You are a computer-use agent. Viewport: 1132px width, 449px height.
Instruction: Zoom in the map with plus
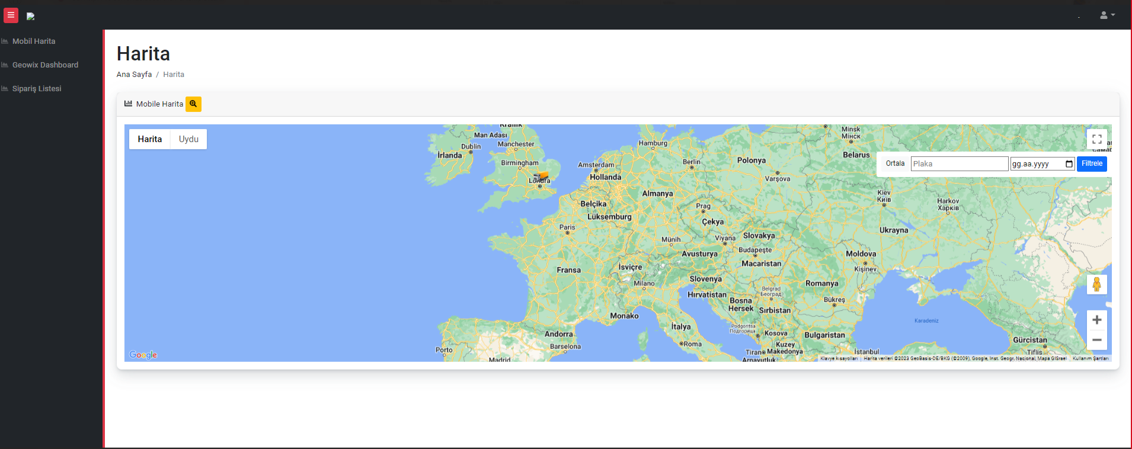(x=1097, y=320)
